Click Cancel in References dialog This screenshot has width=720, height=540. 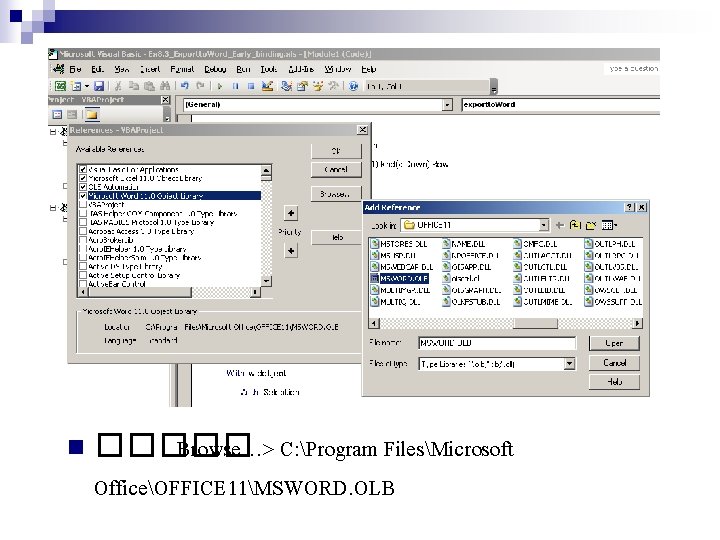(336, 169)
